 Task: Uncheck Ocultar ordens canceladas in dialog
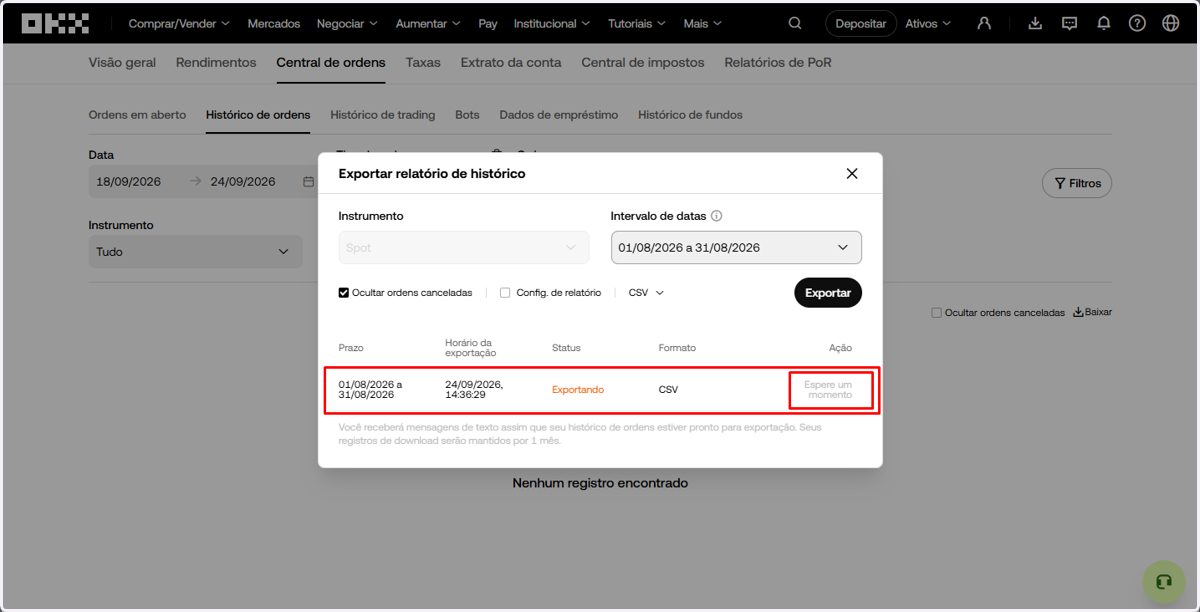(344, 293)
